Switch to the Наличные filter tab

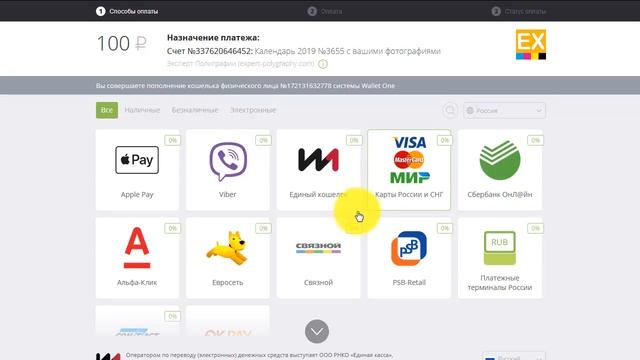point(142,110)
